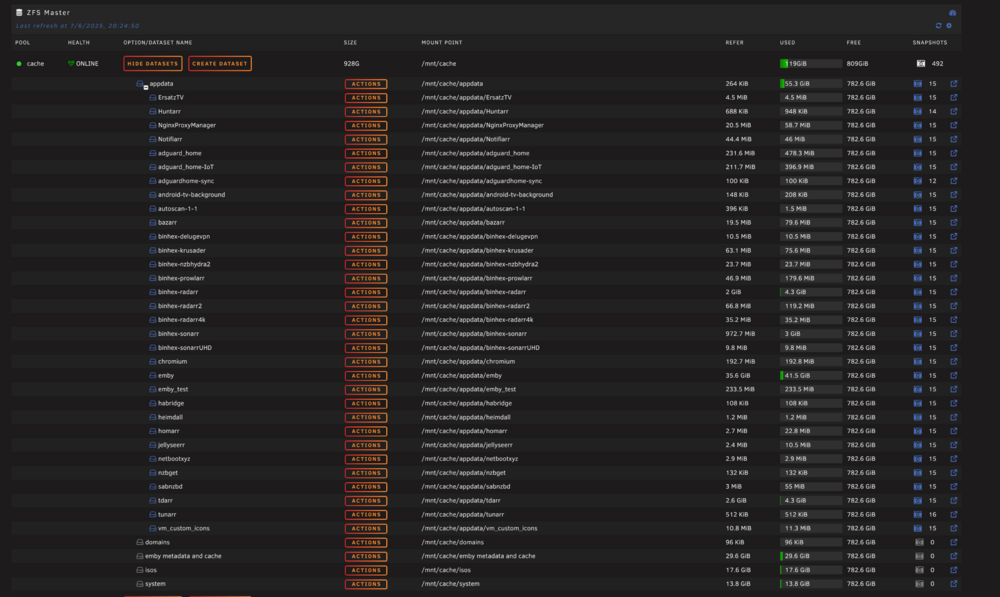The width and height of the screenshot is (1000, 597).
Task: Browse system dataset via external link icon
Action: (953, 584)
